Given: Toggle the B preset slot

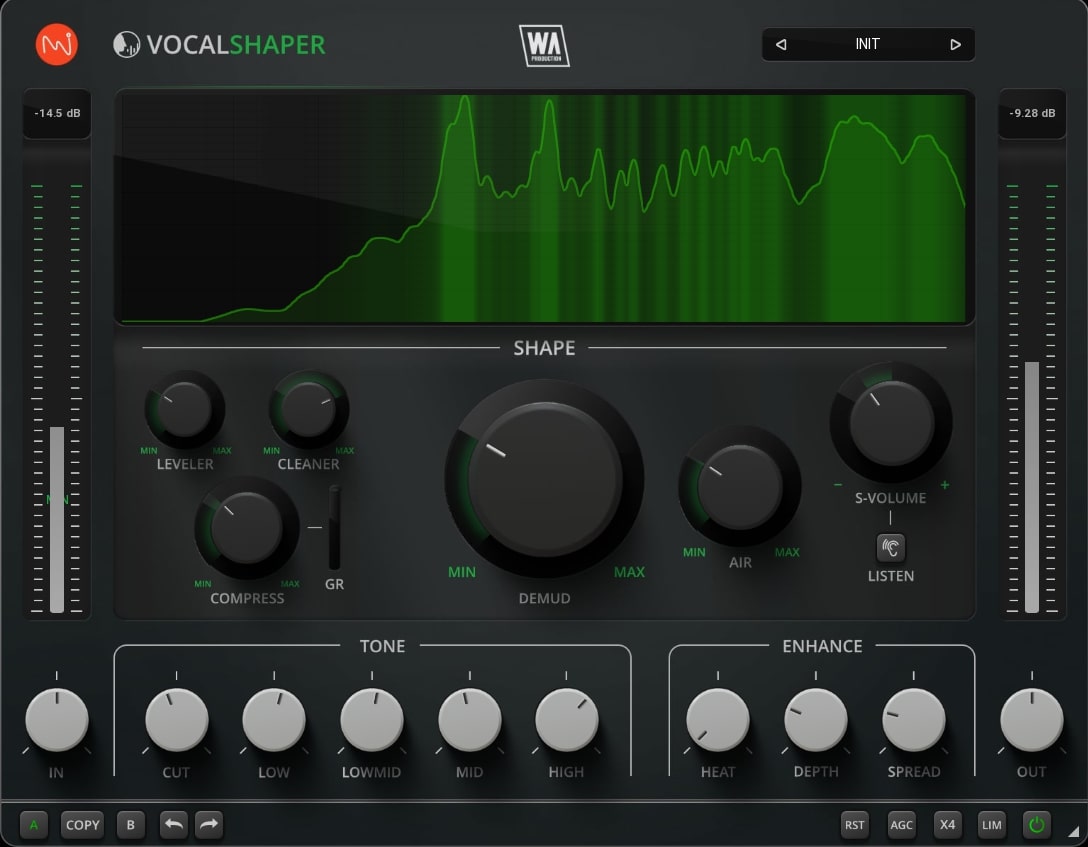Looking at the screenshot, I should click(130, 825).
